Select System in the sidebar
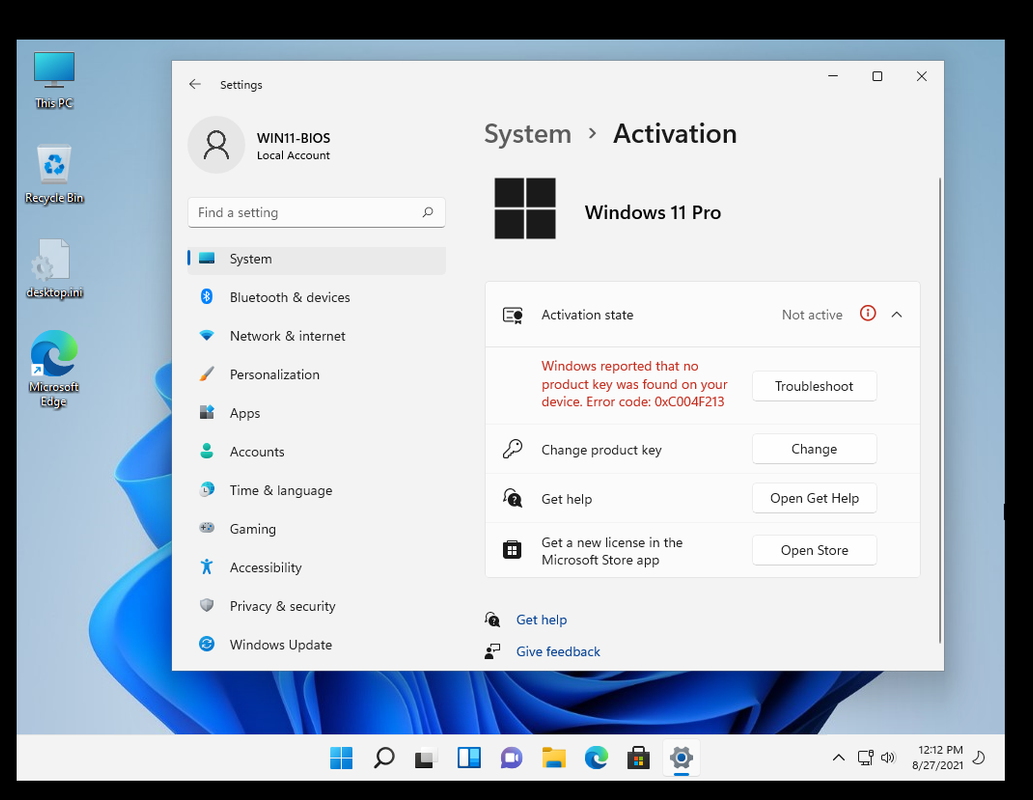Screen dimensions: 1033x800 coord(317,259)
